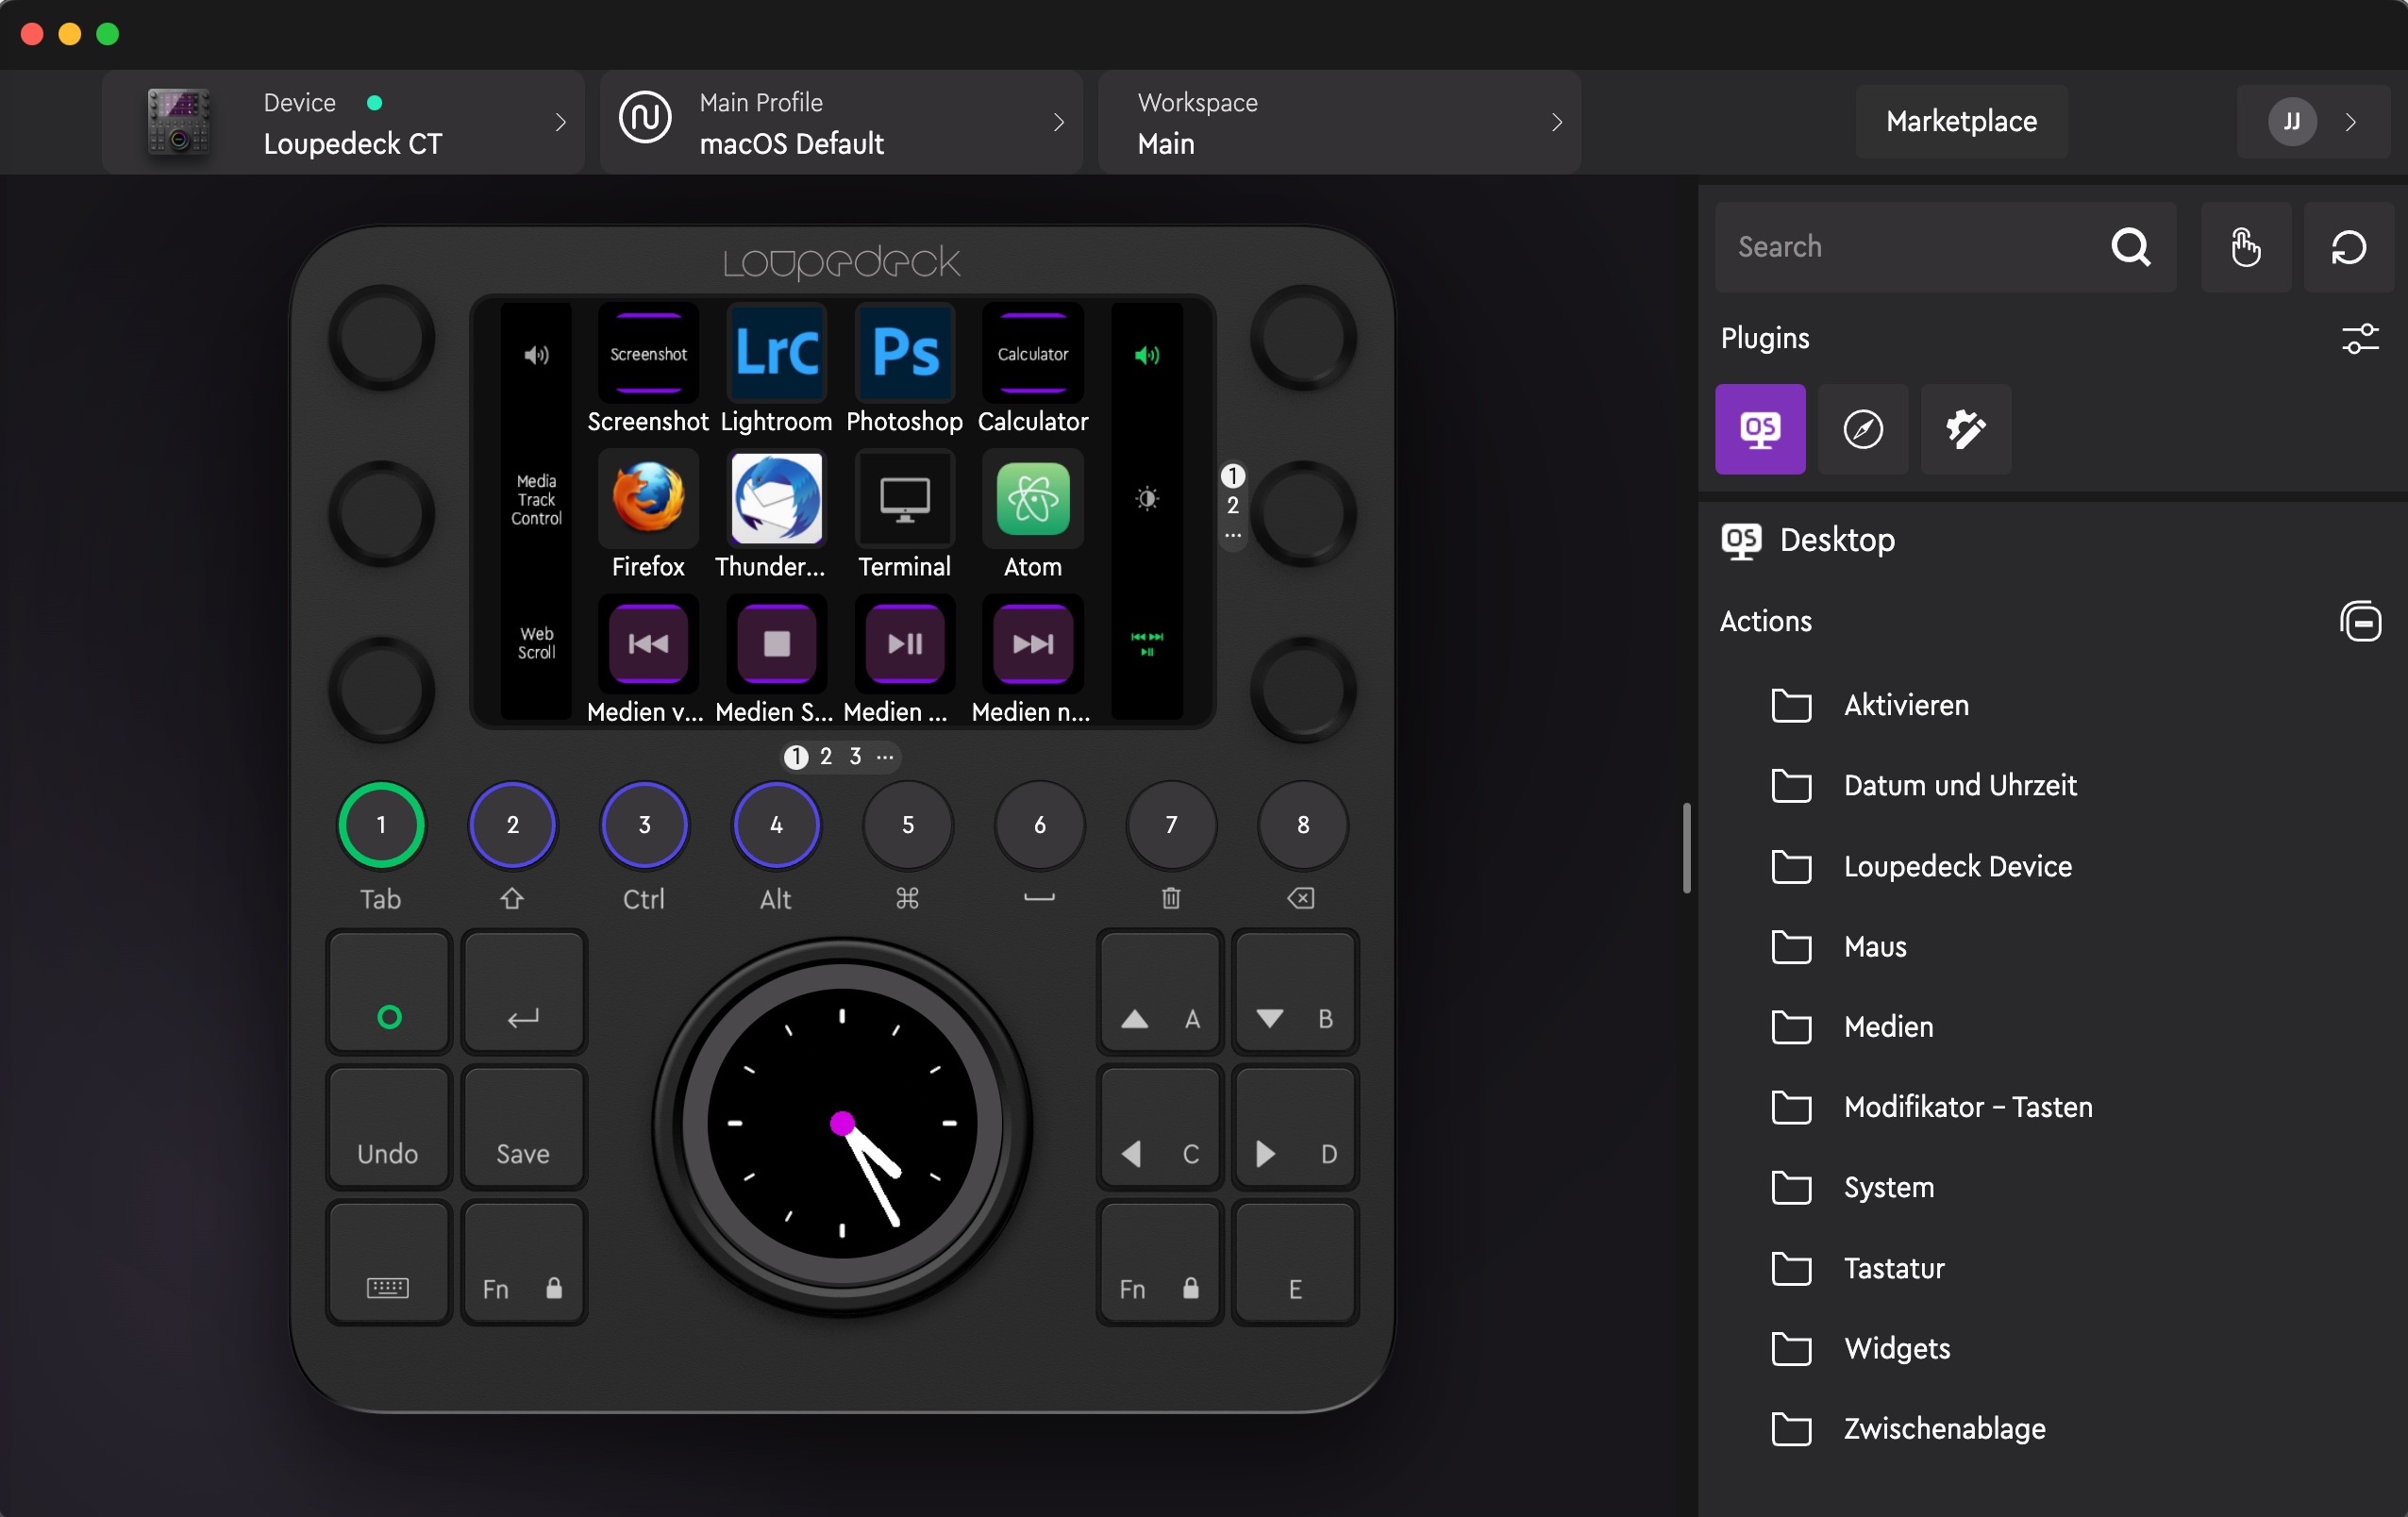Open the Lightroom touch button
This screenshot has height=1517, width=2408.
[776, 354]
